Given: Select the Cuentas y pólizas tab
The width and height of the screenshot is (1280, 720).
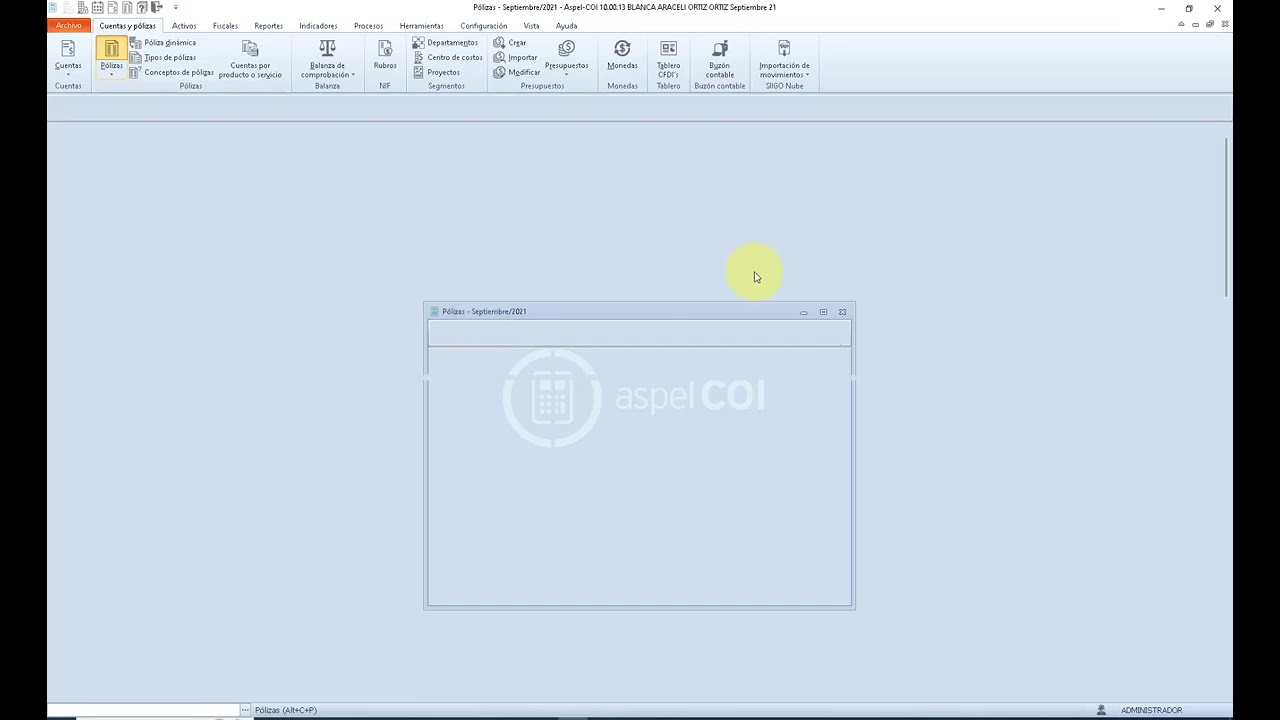Looking at the screenshot, I should click(x=127, y=26).
